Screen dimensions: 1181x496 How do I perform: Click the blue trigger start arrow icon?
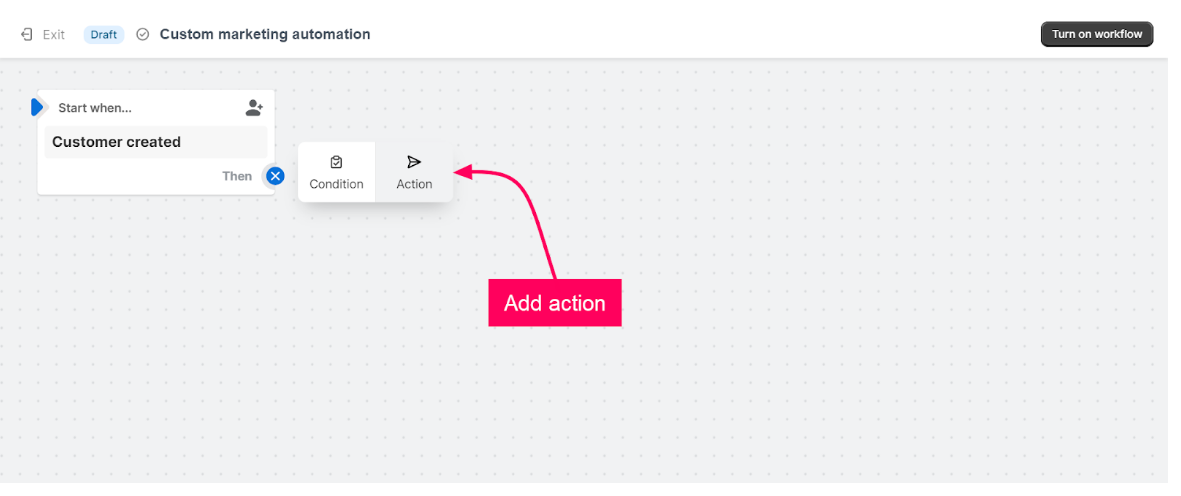point(37,107)
